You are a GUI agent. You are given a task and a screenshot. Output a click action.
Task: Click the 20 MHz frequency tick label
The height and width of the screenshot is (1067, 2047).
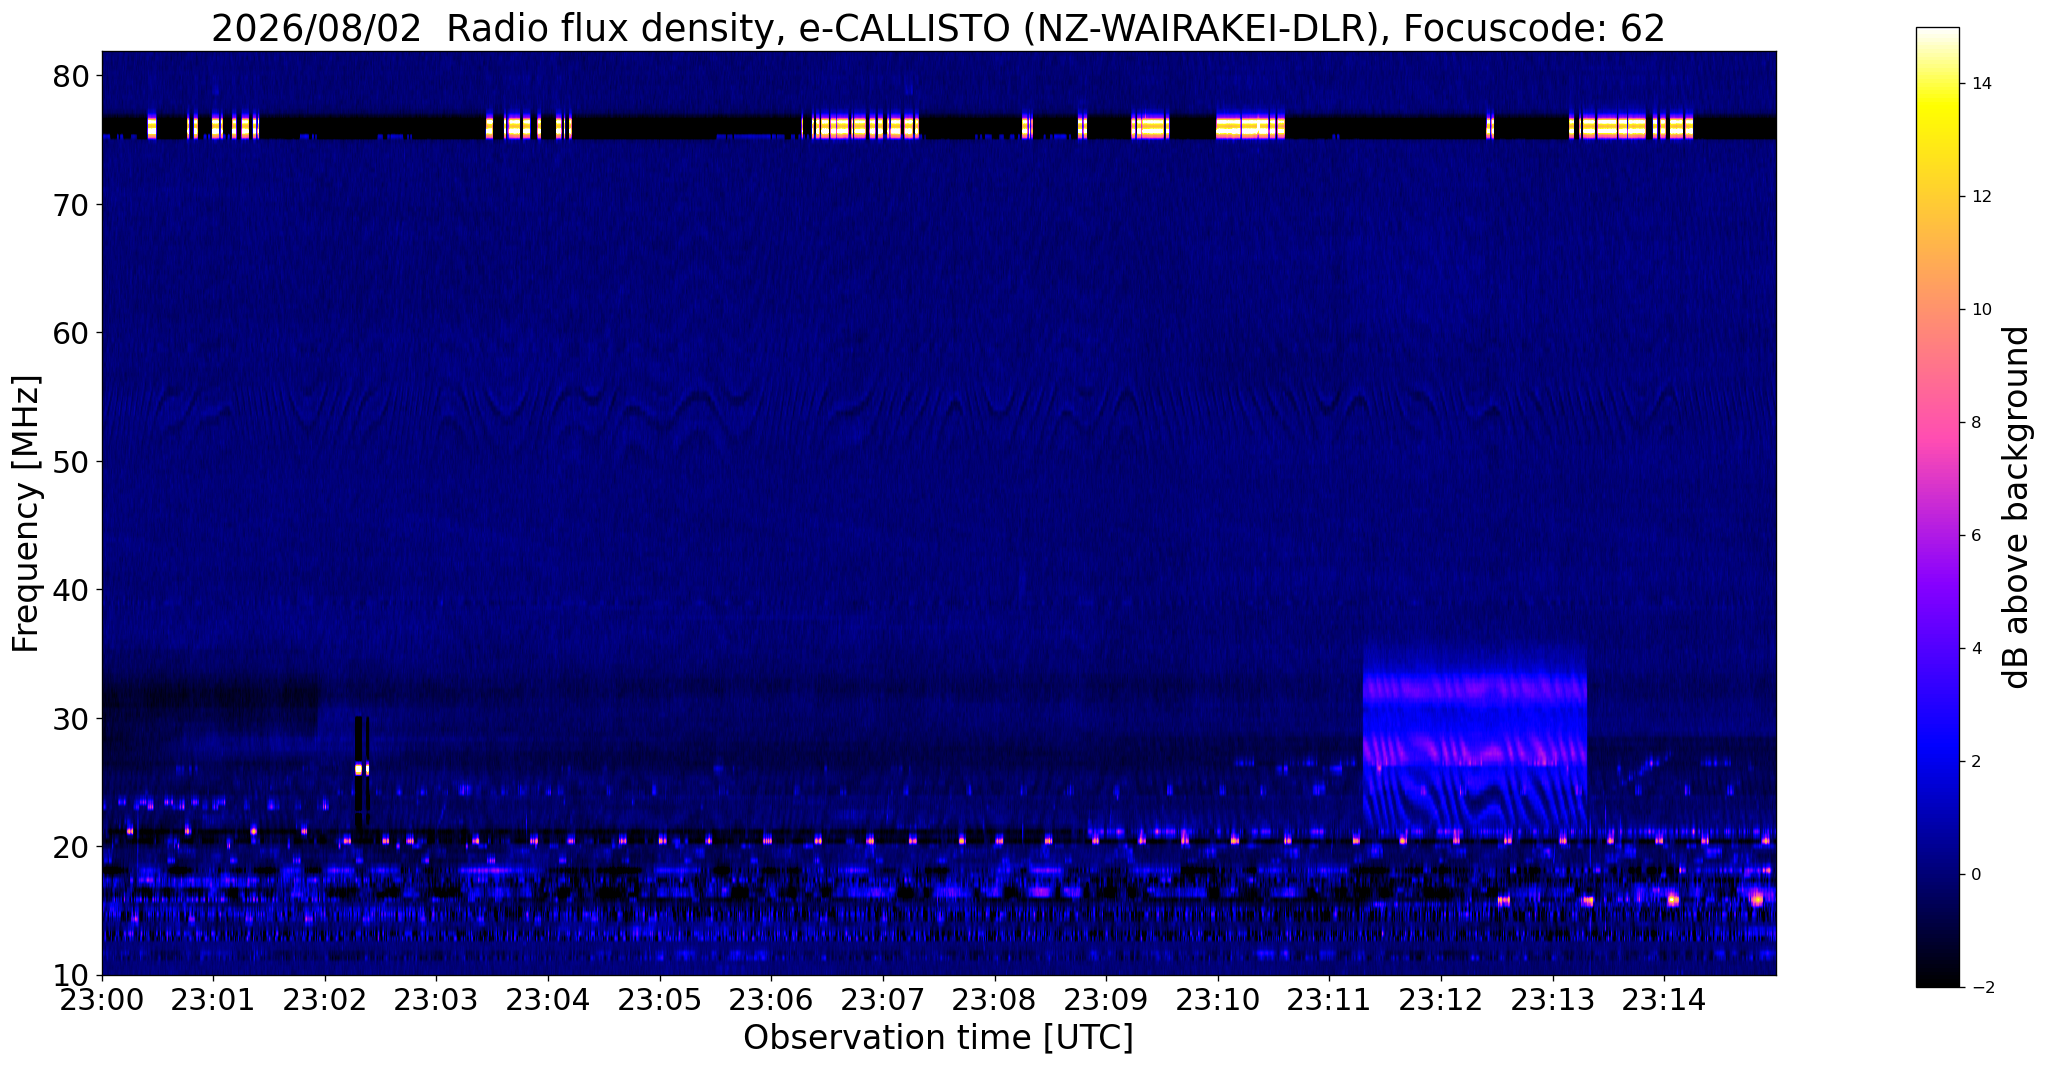tap(72, 847)
